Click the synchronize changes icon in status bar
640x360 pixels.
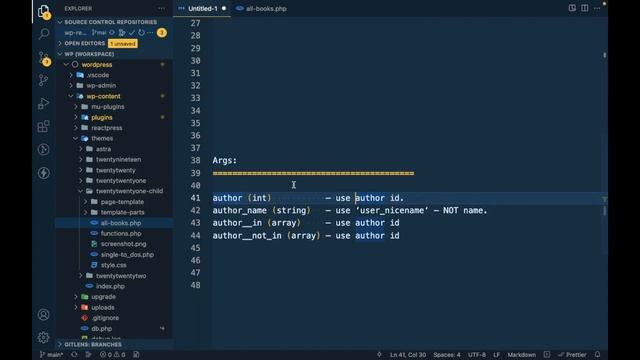(74, 355)
